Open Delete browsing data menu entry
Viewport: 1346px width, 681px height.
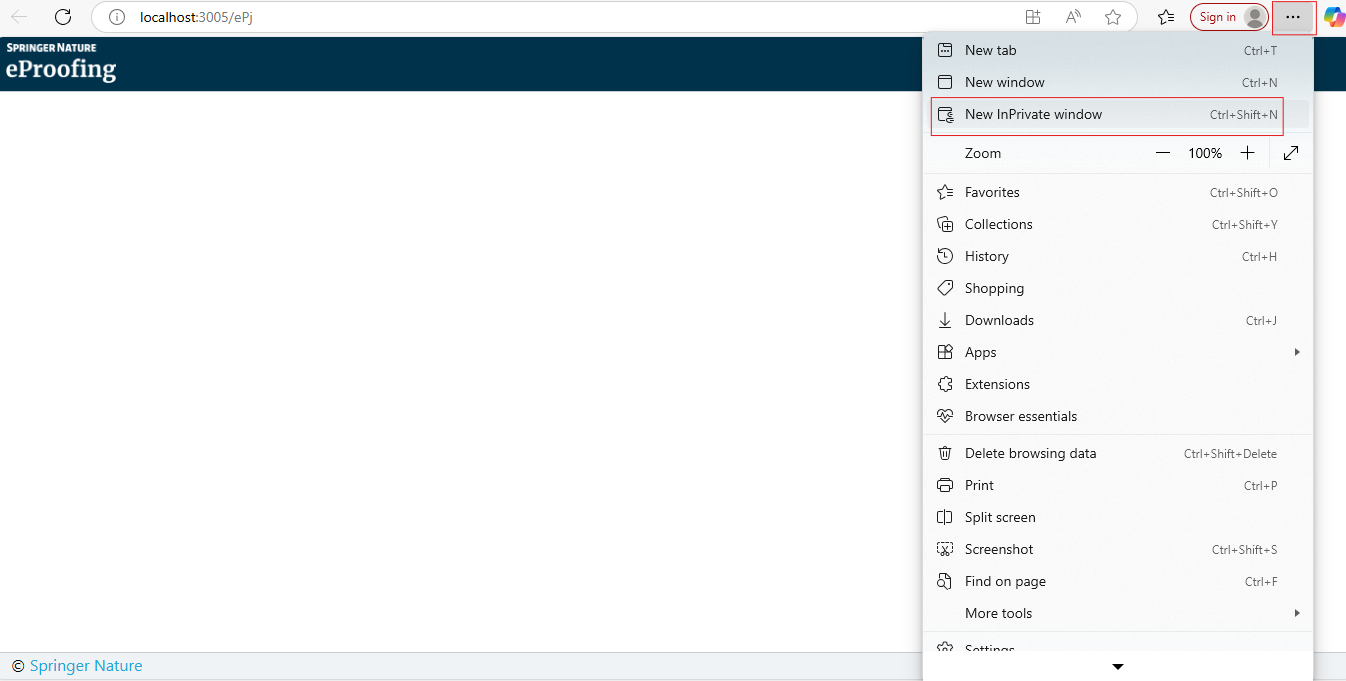click(x=1030, y=453)
